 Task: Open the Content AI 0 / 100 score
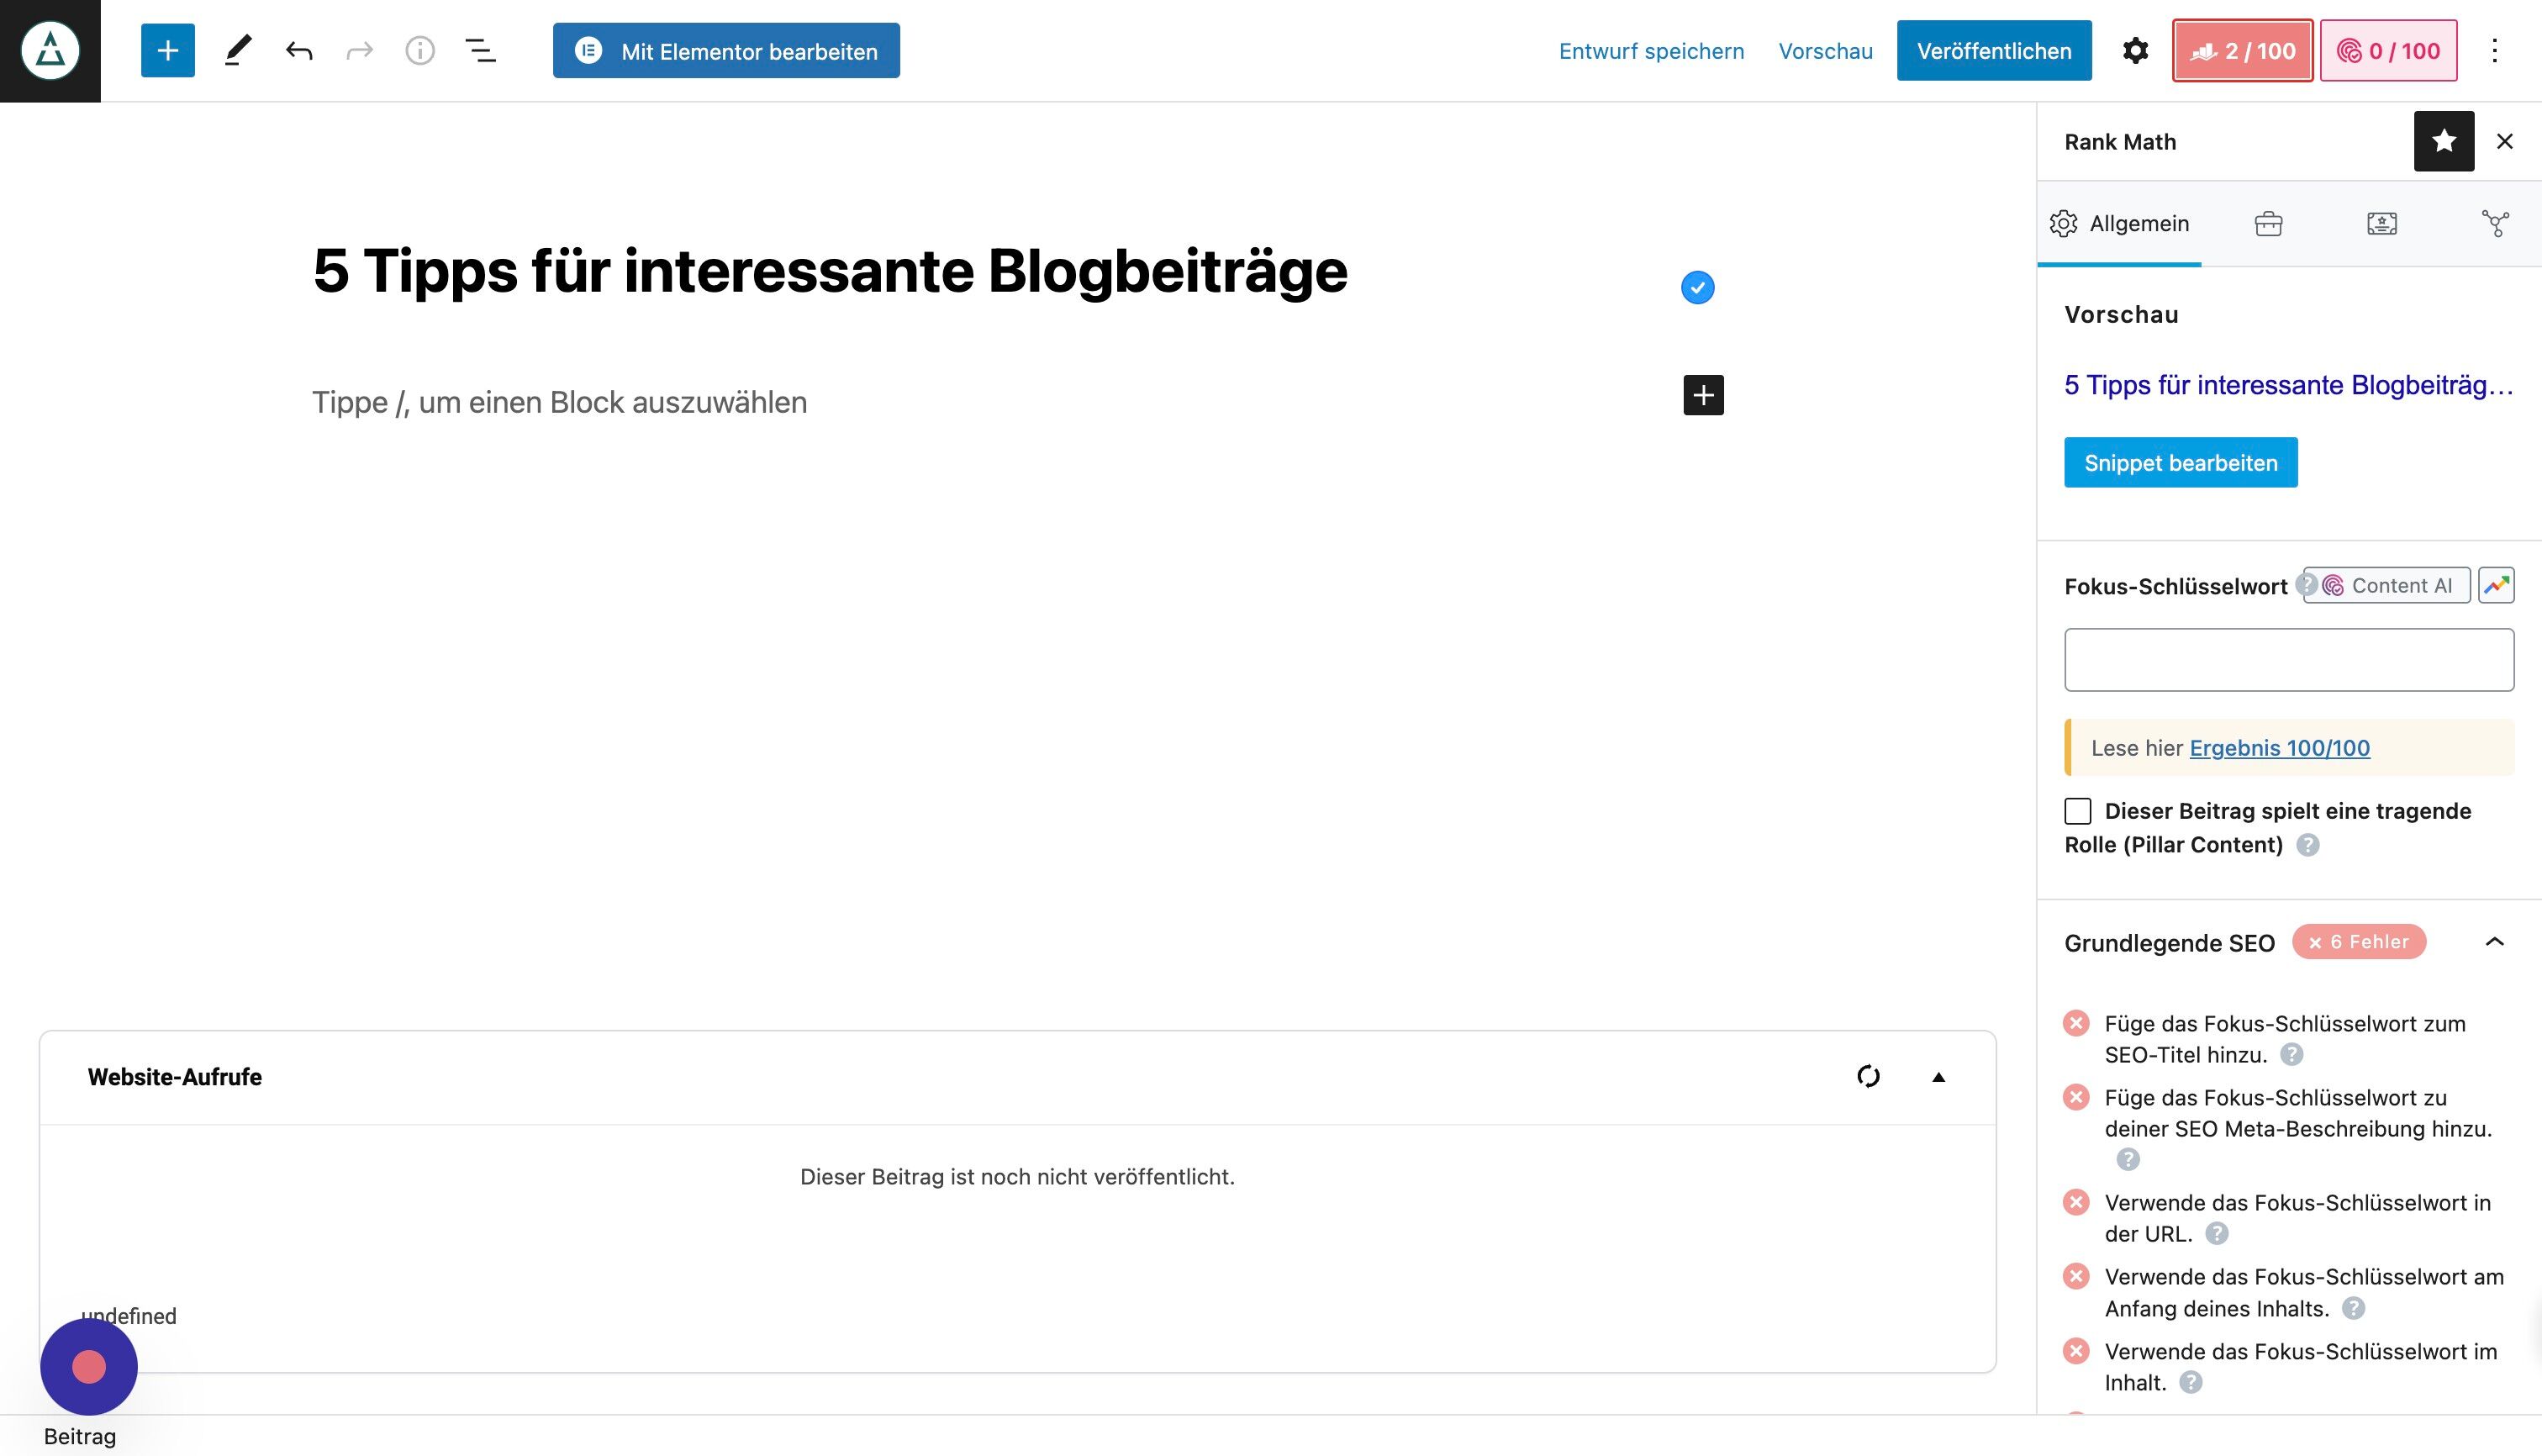(x=2388, y=50)
